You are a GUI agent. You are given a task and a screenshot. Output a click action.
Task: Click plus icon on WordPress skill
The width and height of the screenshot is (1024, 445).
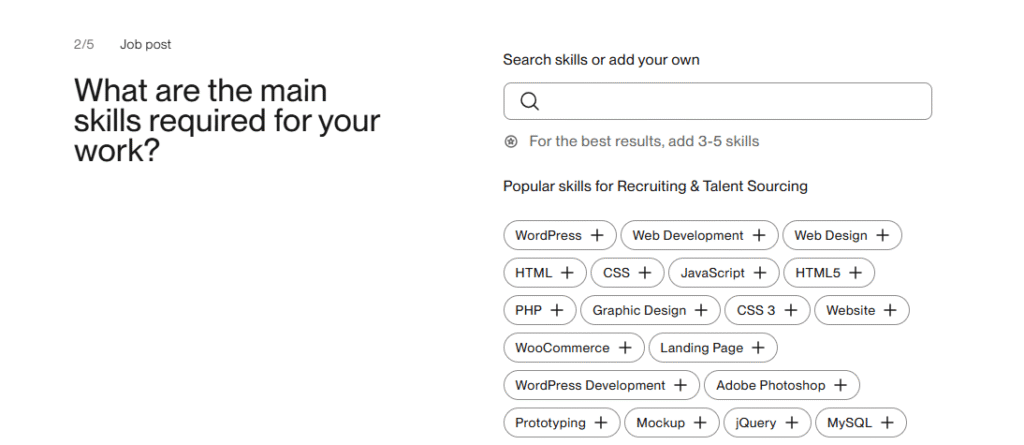[597, 236]
